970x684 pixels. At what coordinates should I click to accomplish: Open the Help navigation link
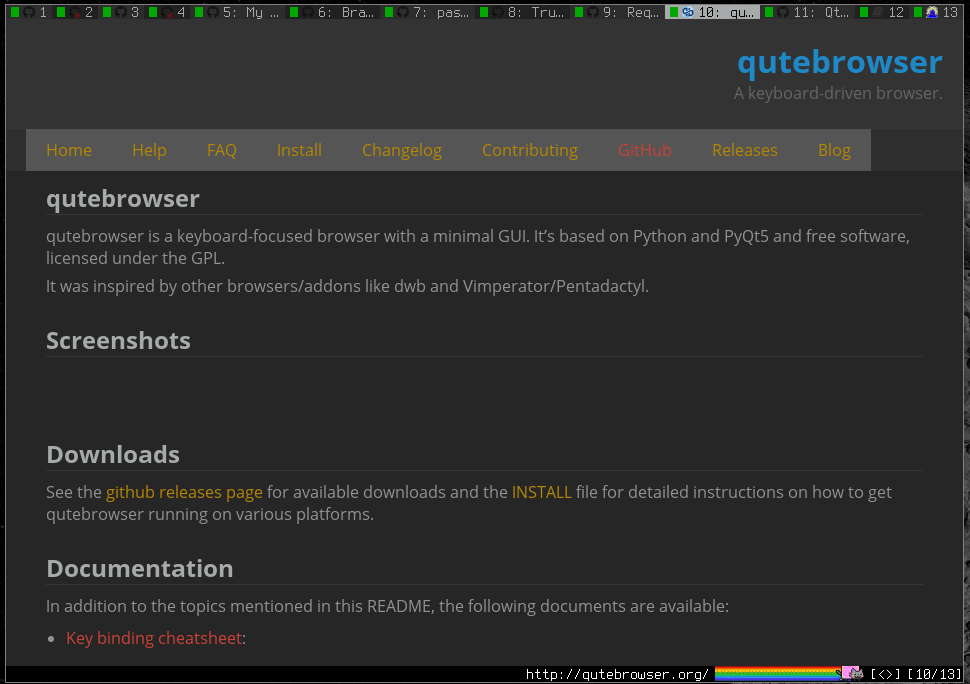149,150
